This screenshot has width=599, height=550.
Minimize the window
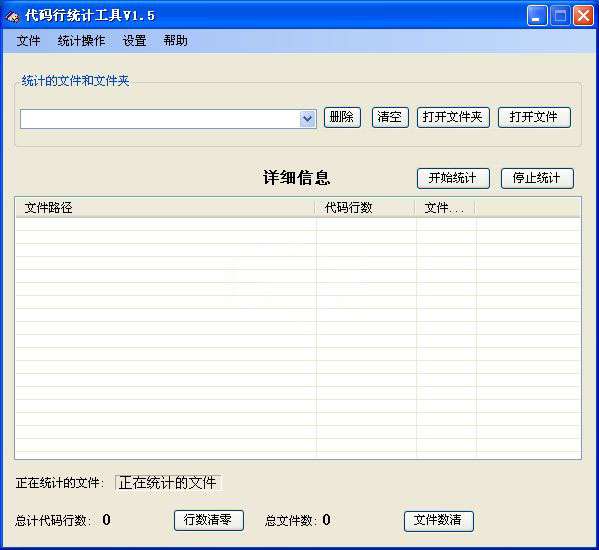click(x=537, y=16)
